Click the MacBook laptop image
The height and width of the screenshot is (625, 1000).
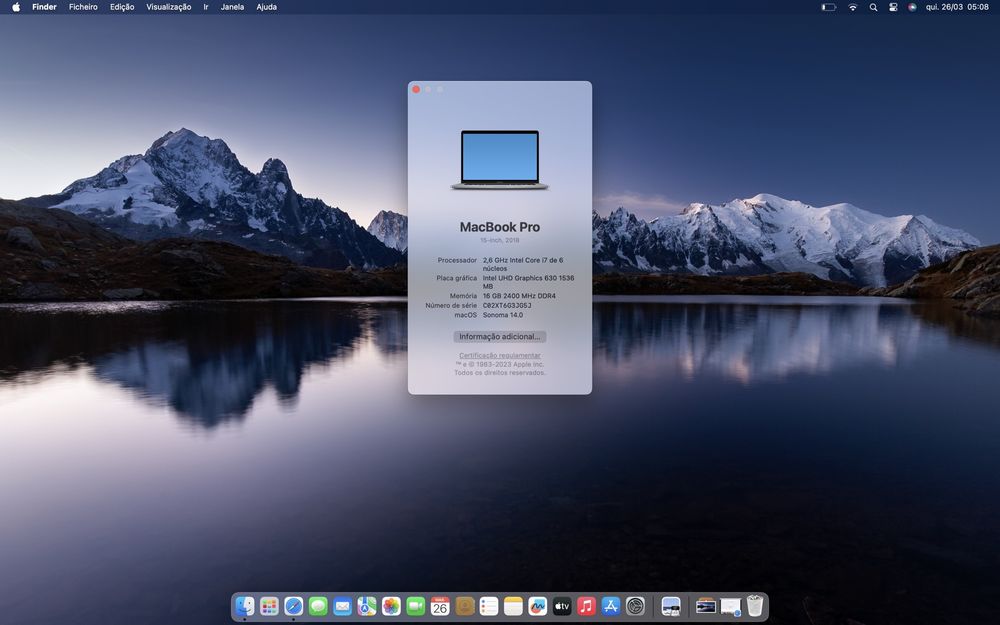pyautogui.click(x=500, y=159)
